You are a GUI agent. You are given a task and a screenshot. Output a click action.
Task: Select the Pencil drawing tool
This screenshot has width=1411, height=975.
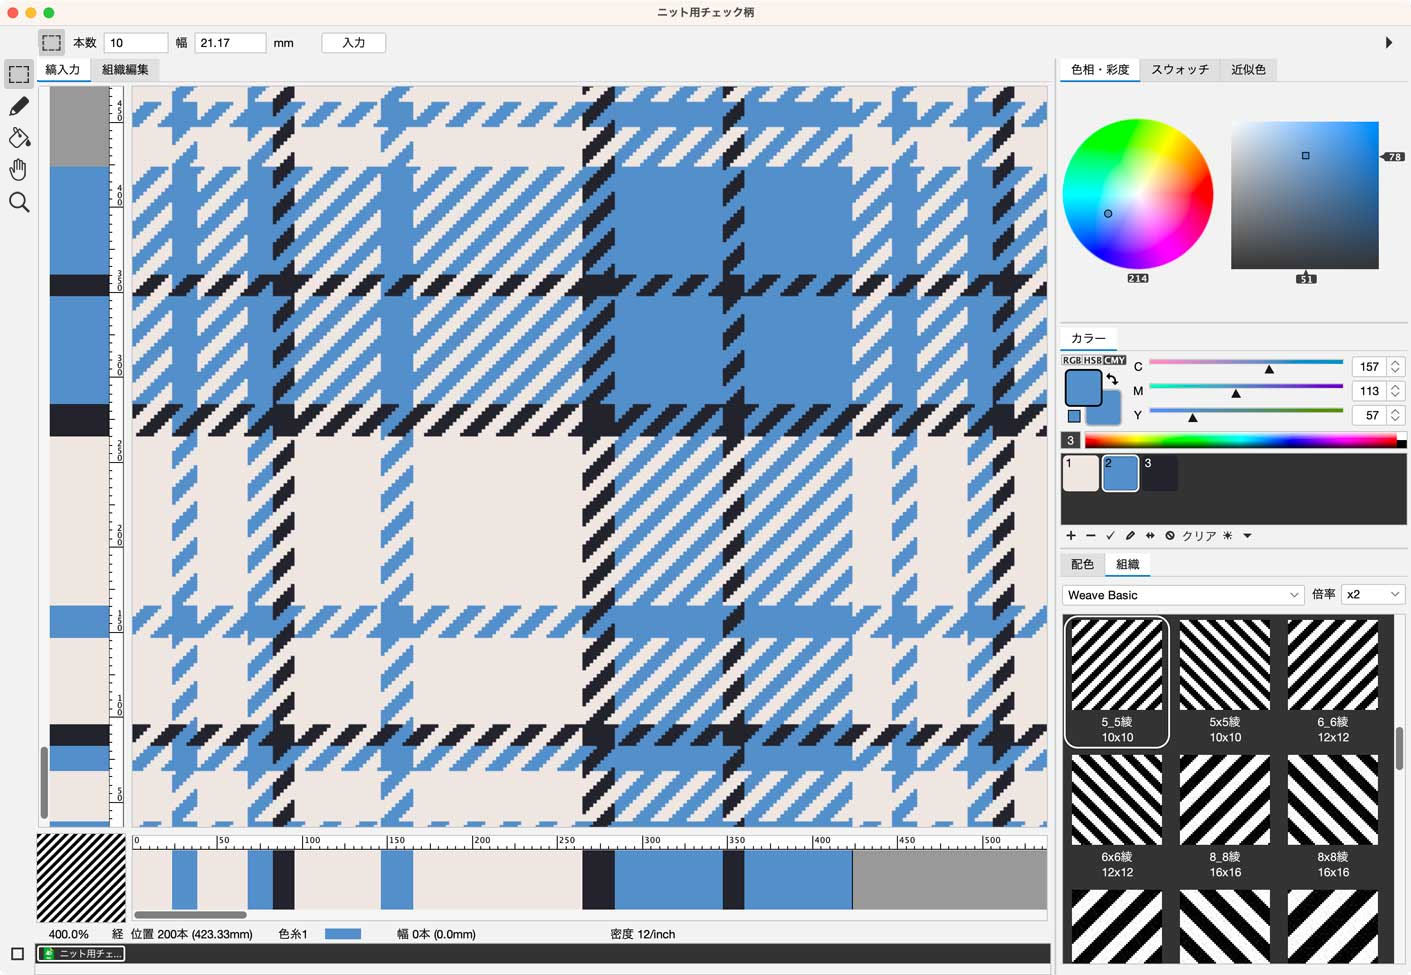(x=18, y=107)
